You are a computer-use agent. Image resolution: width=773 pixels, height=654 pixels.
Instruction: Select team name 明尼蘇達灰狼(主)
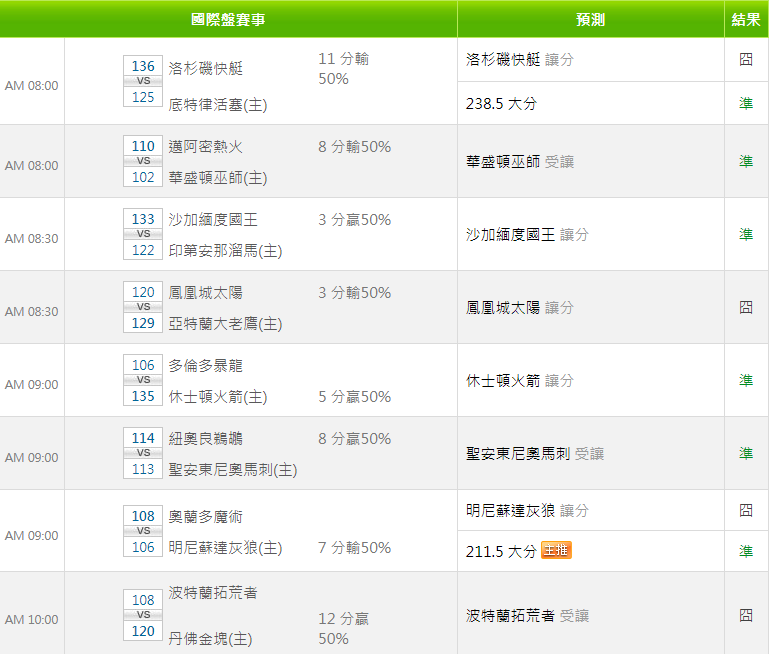[x=225, y=547]
